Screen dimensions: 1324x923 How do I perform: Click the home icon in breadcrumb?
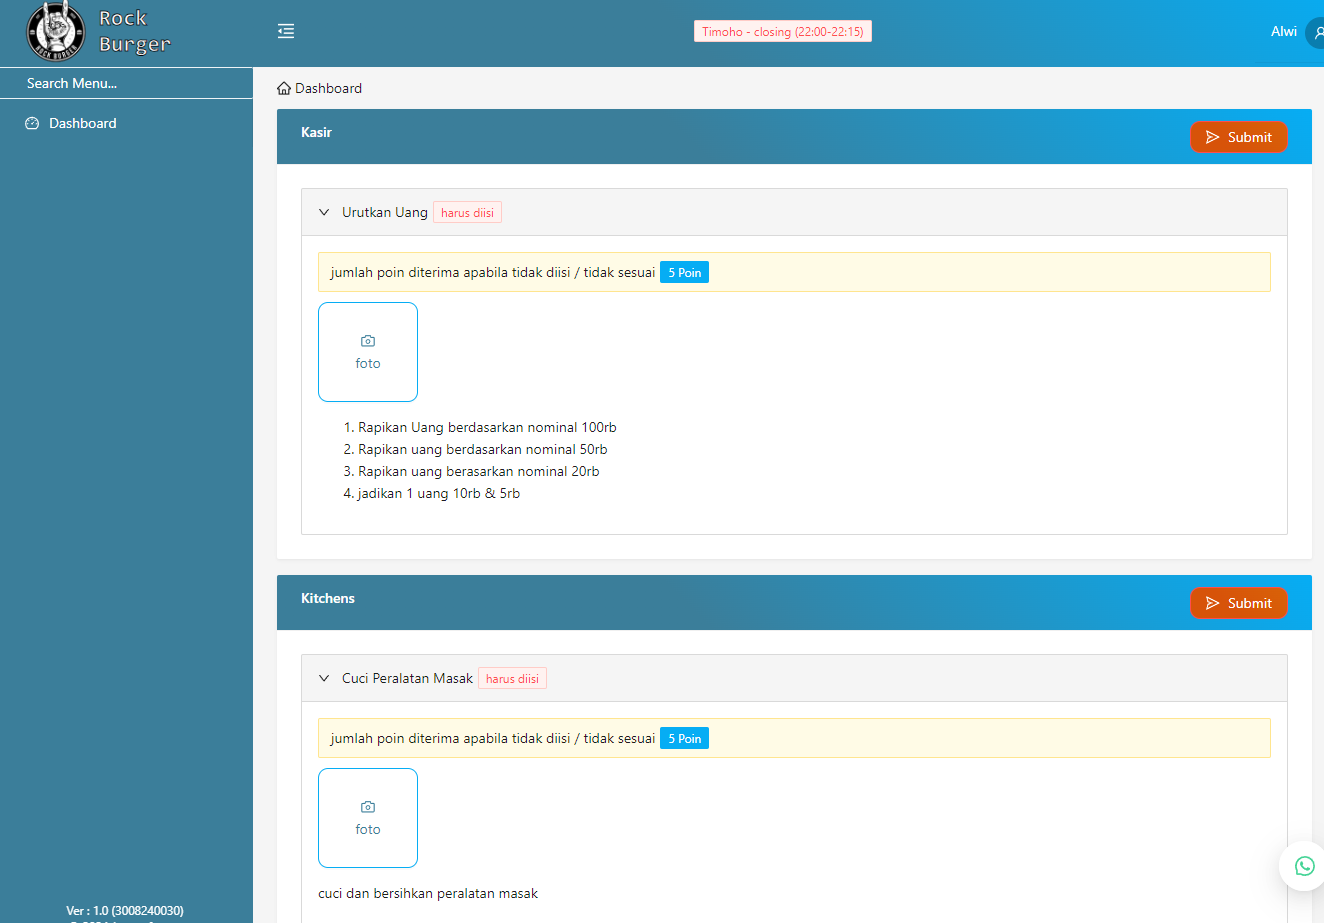pos(284,88)
